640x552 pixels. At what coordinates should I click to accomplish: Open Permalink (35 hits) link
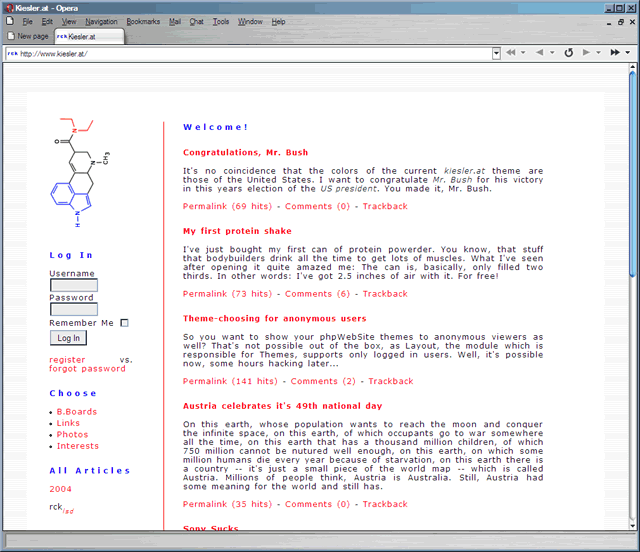pos(227,504)
